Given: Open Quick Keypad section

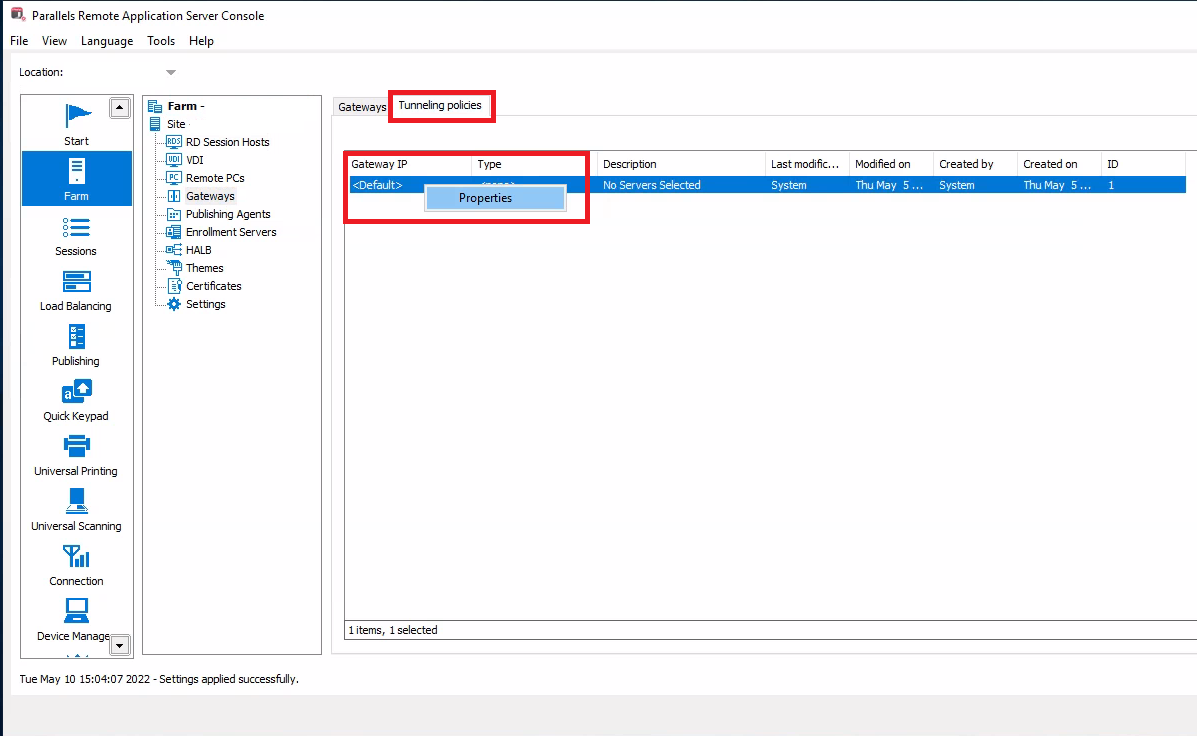Looking at the screenshot, I should click(76, 399).
